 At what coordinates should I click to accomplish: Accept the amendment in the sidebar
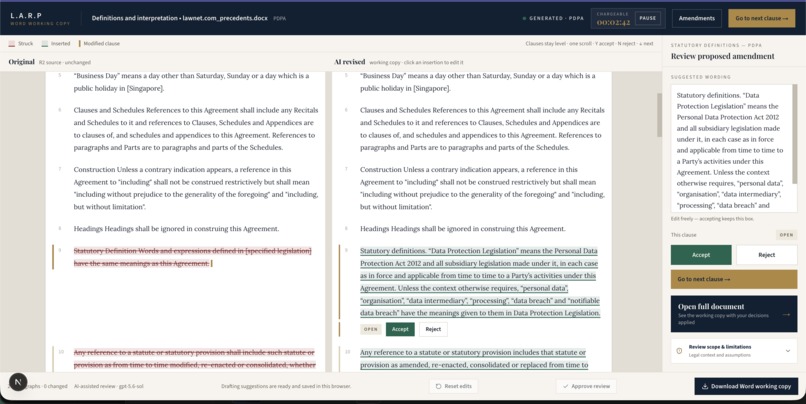coord(701,255)
